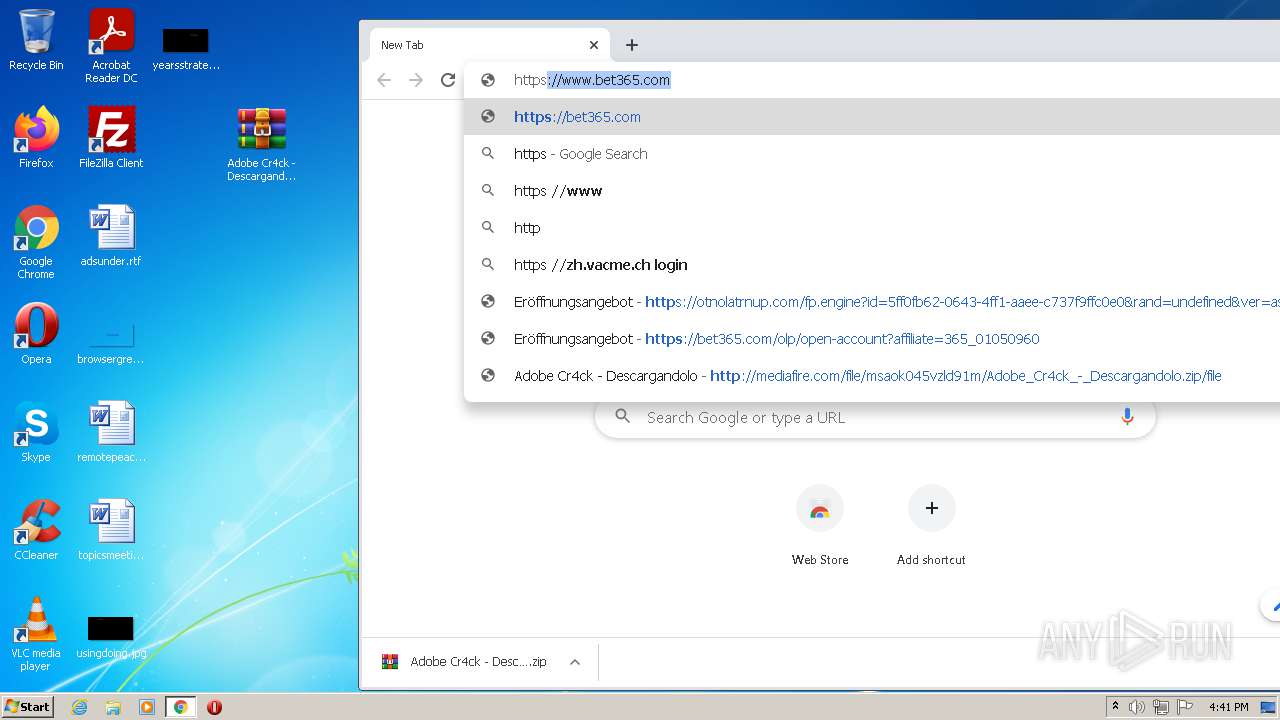Select the 'https //zh.vacme.ch login' suggestion
The height and width of the screenshot is (720, 1280).
[x=872, y=265]
